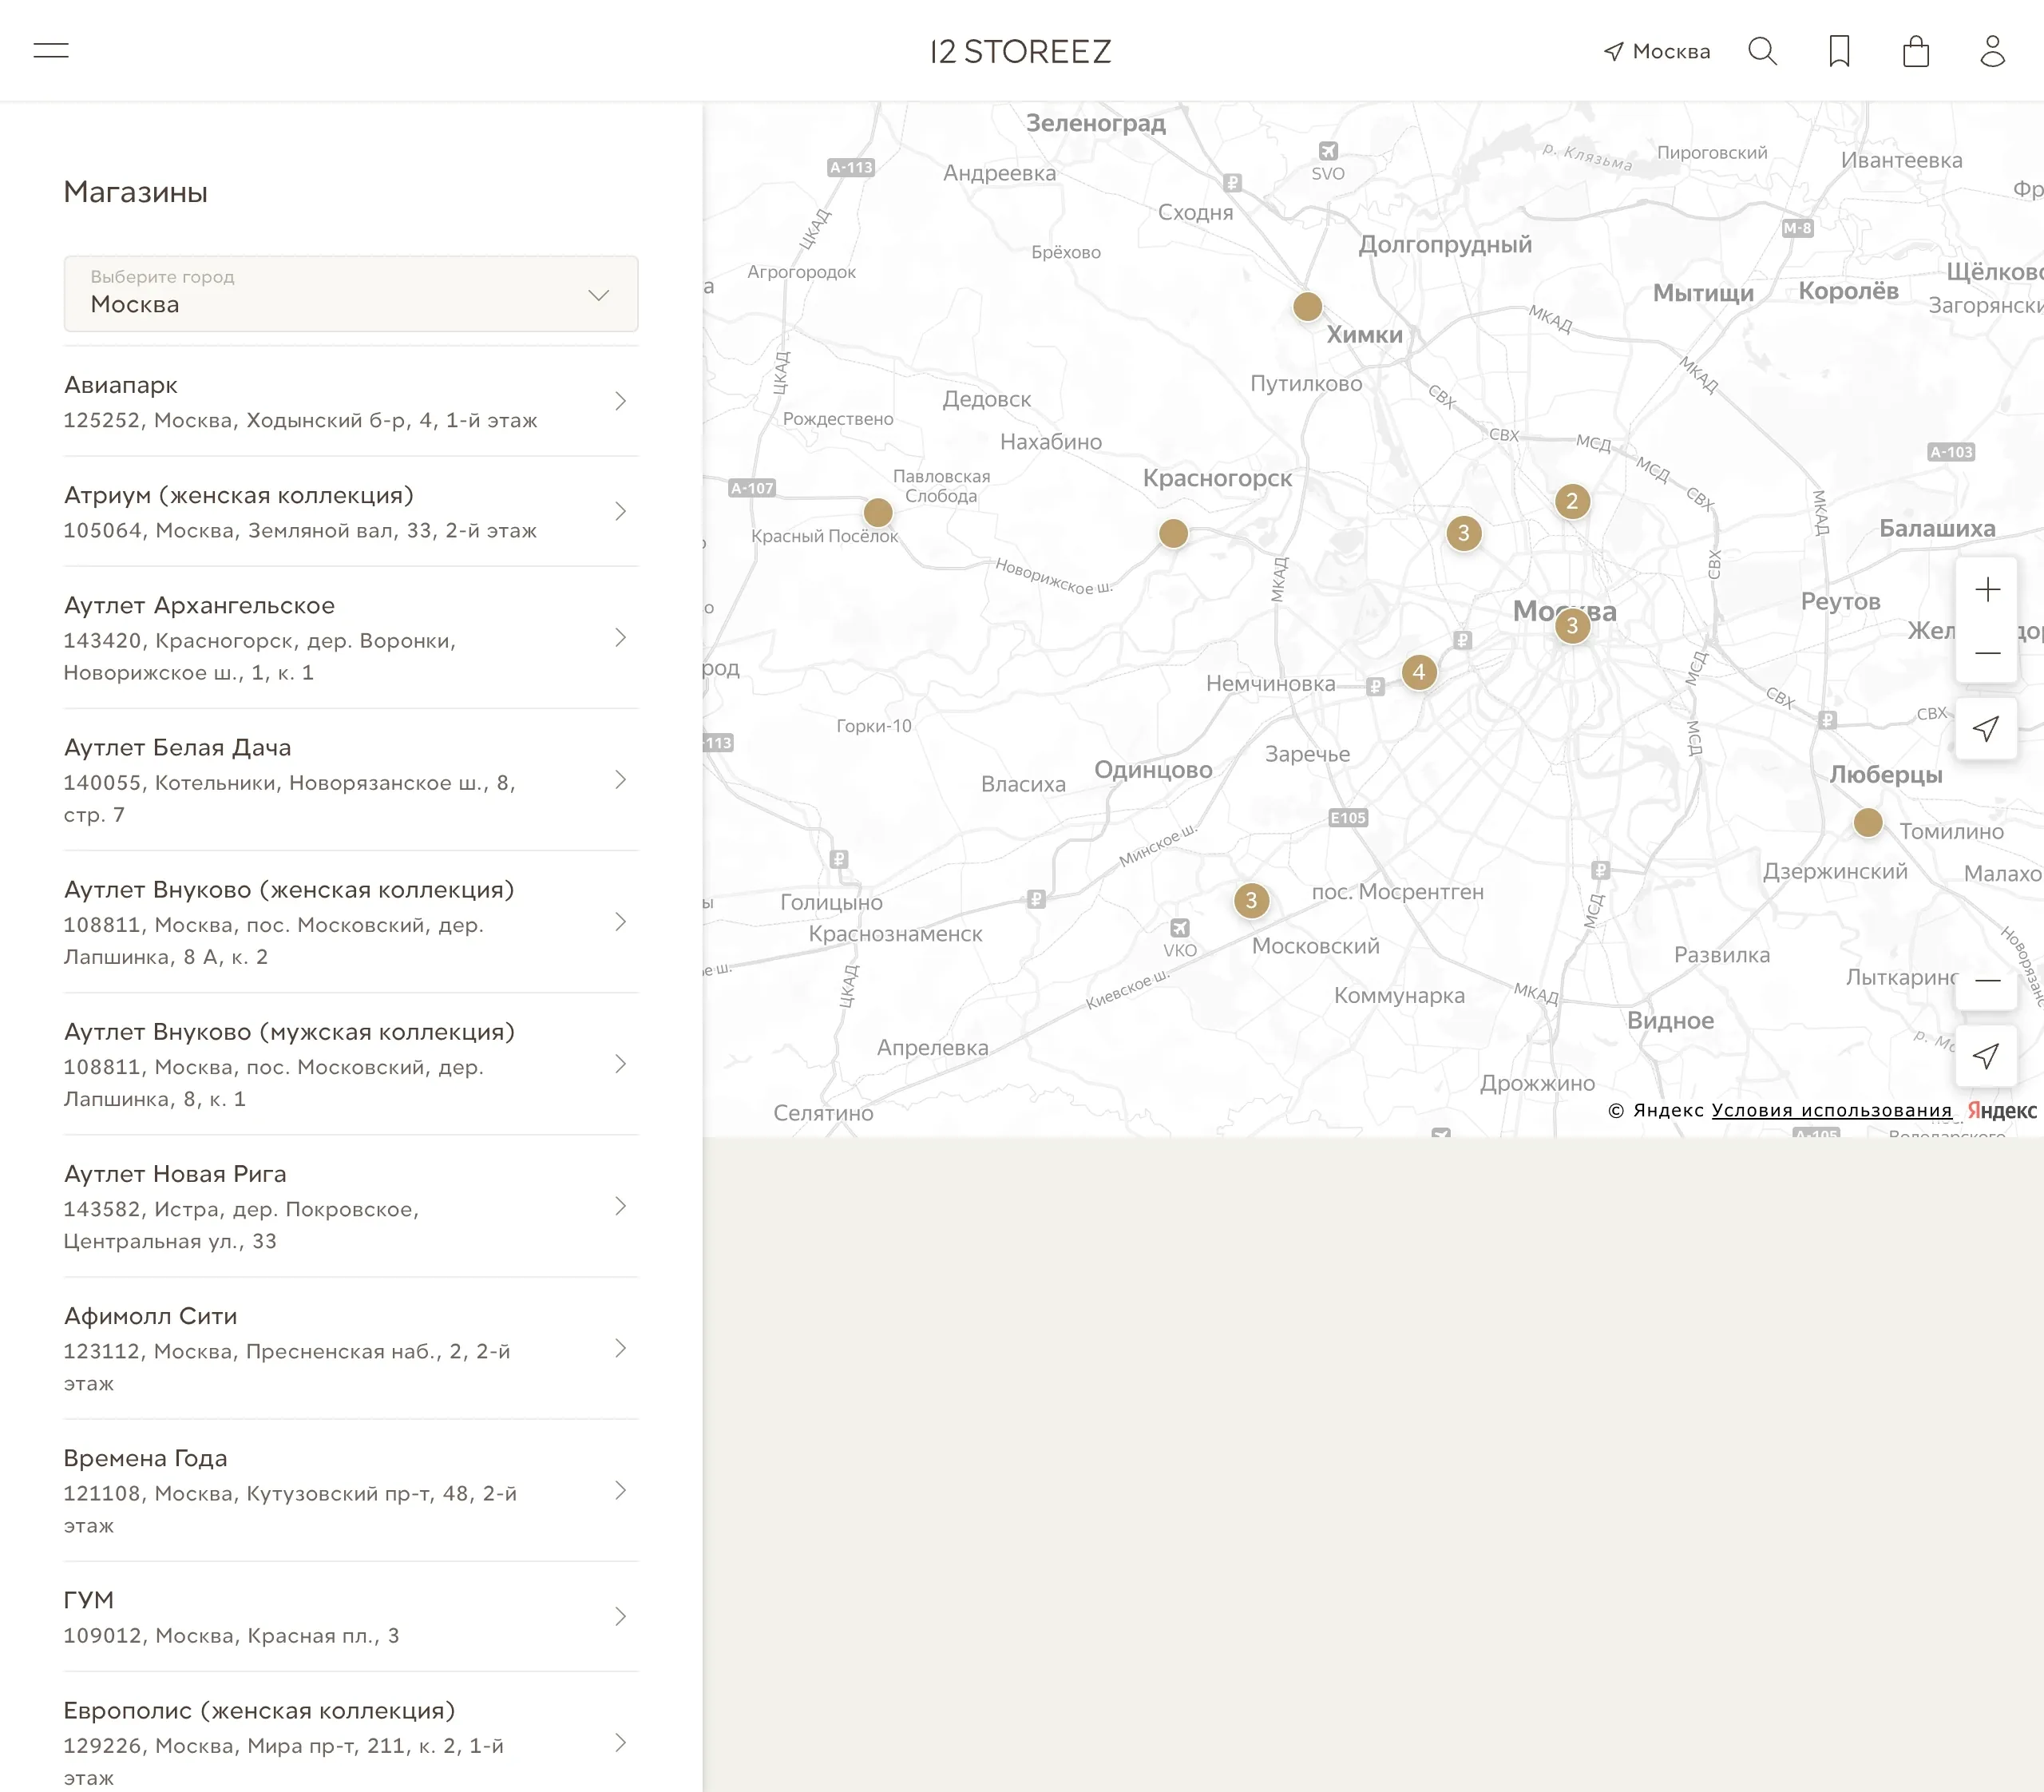Expand the Москва city dropdown

[x=350, y=294]
